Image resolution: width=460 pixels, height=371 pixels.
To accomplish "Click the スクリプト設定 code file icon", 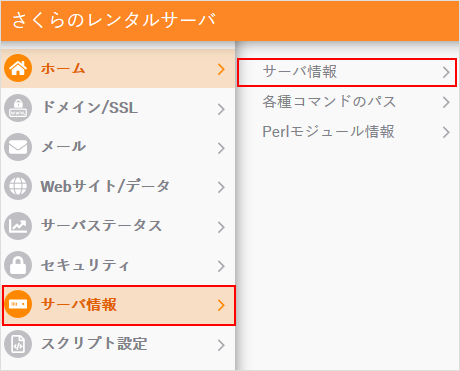I will [18, 344].
